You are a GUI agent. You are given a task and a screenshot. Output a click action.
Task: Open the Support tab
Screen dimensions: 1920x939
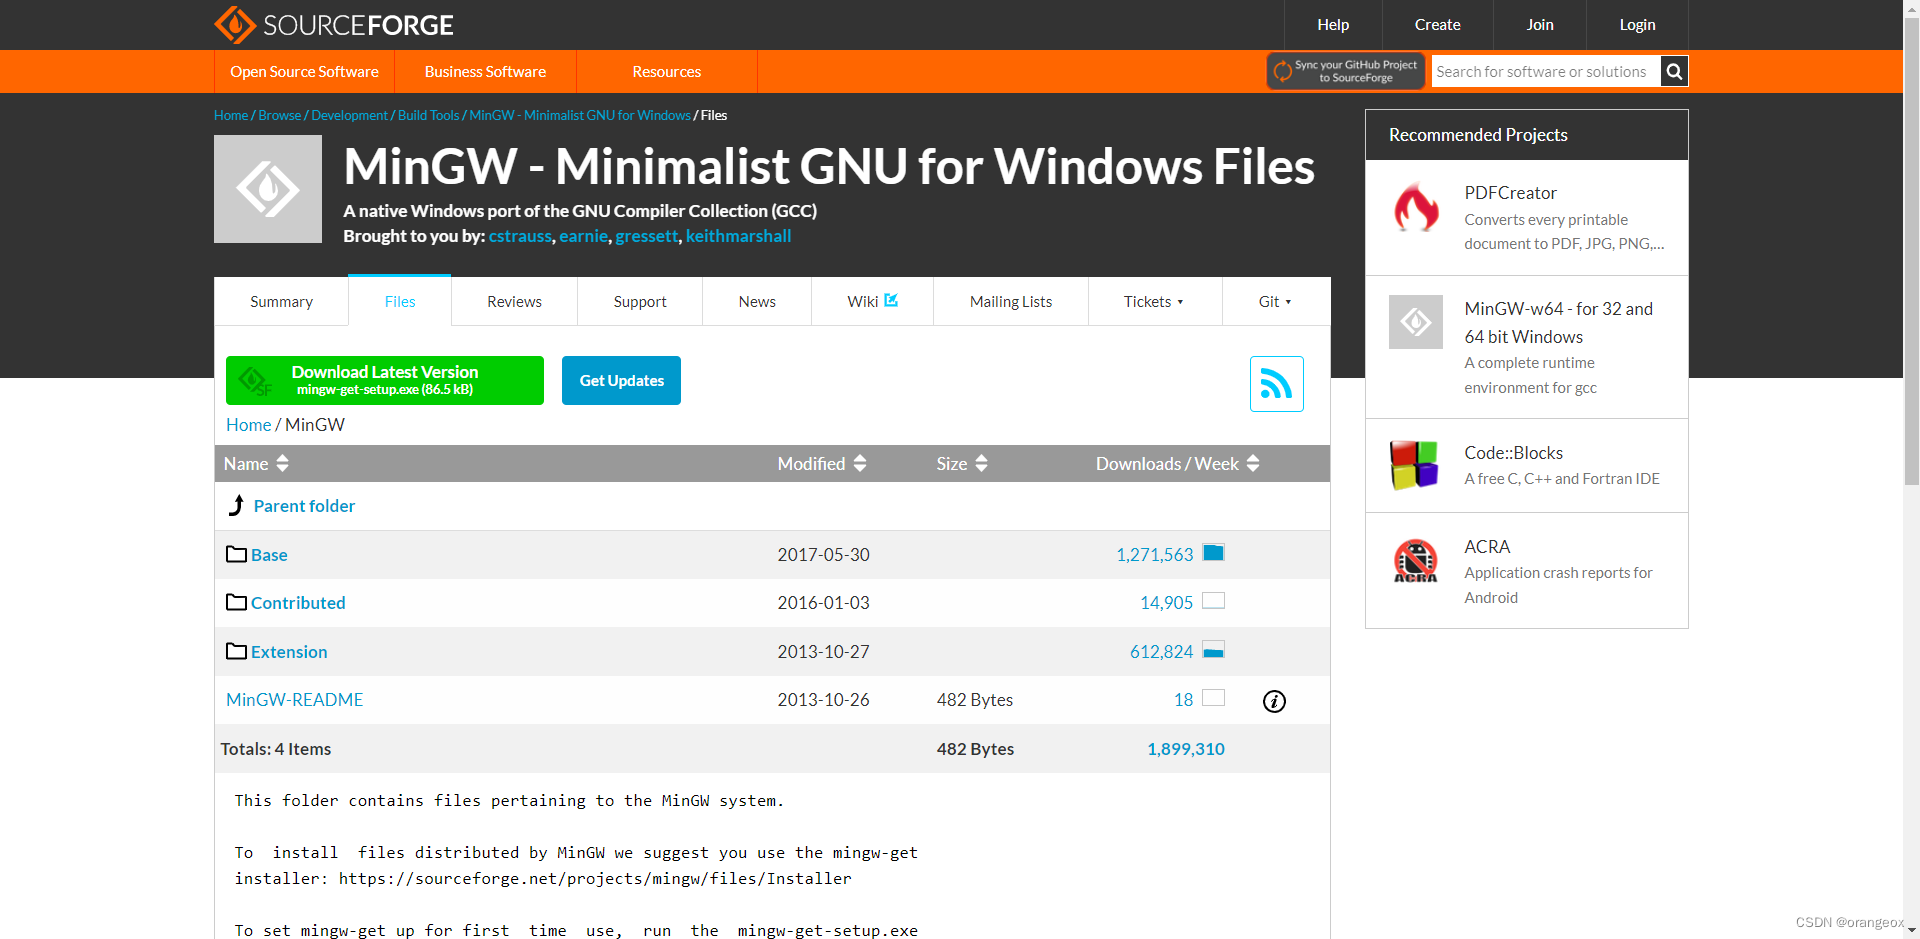pos(640,302)
